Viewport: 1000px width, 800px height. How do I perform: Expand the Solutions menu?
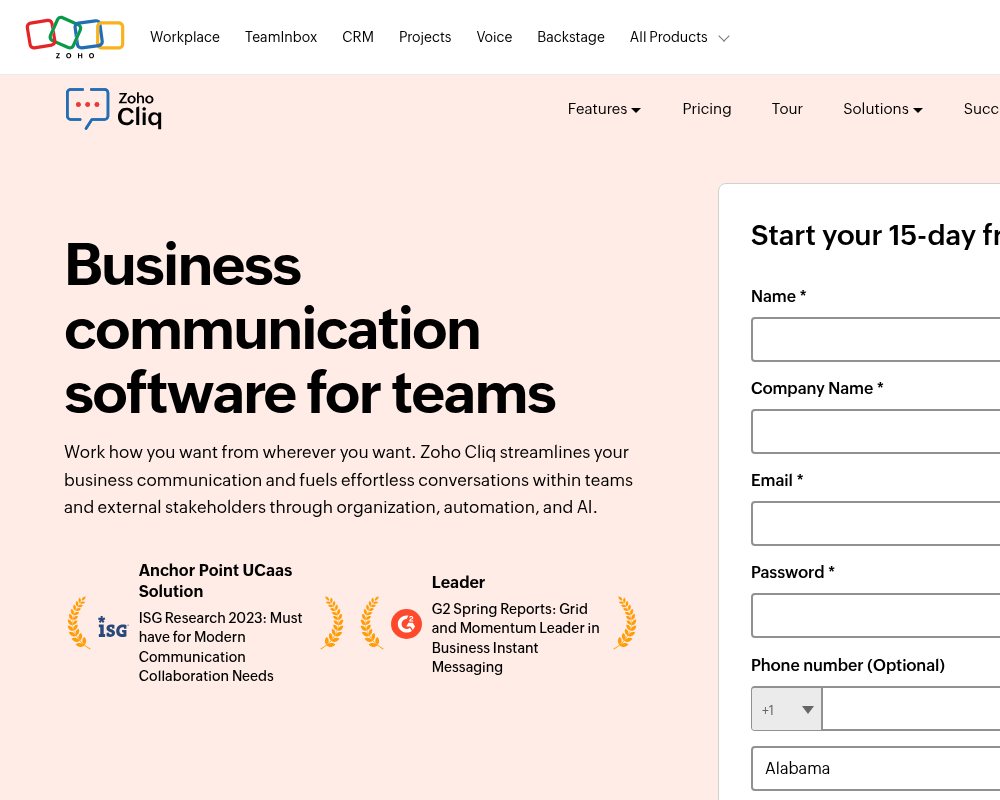[883, 109]
